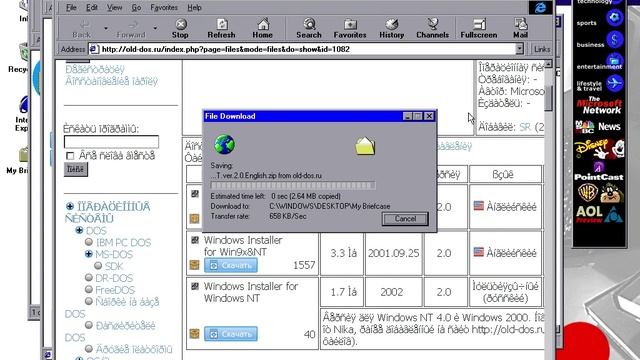The width and height of the screenshot is (640, 360).
Task: Click the Internet Explorer logo throbber
Action: (x=540, y=7)
